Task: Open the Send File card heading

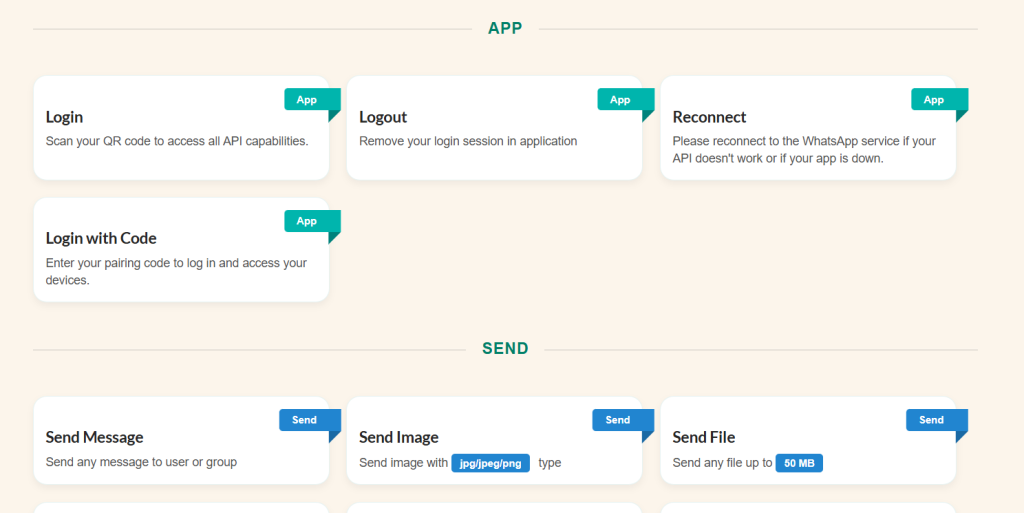Action: coord(703,437)
